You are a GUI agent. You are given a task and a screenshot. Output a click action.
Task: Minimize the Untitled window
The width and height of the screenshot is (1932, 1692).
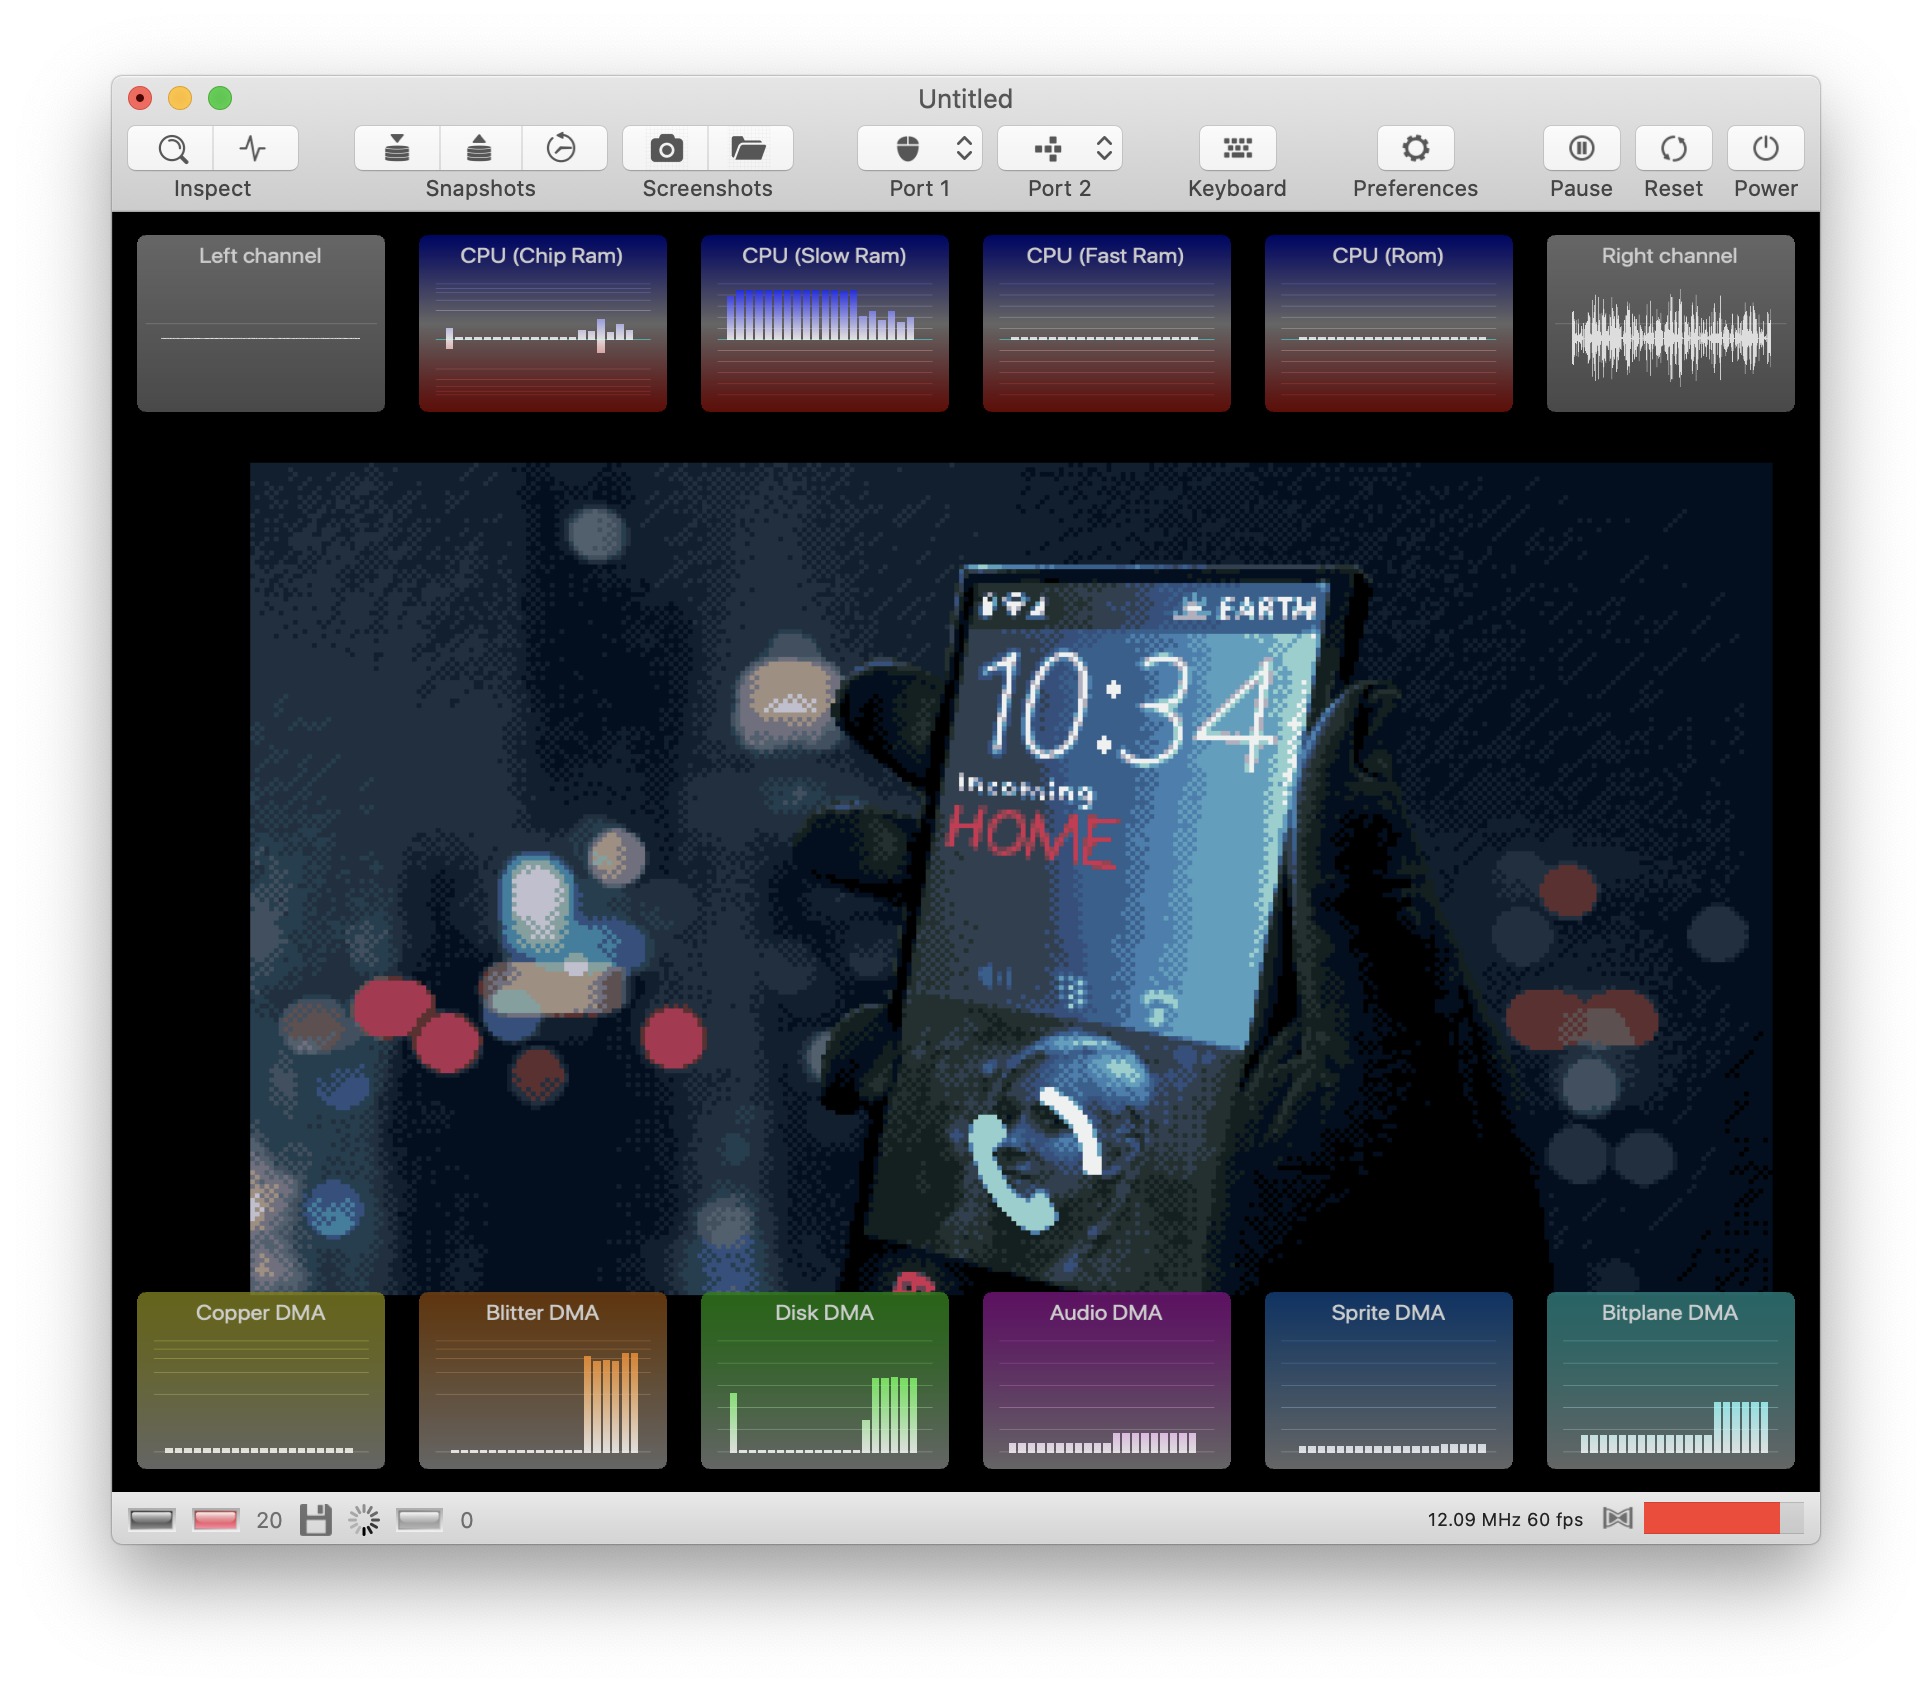click(x=180, y=98)
